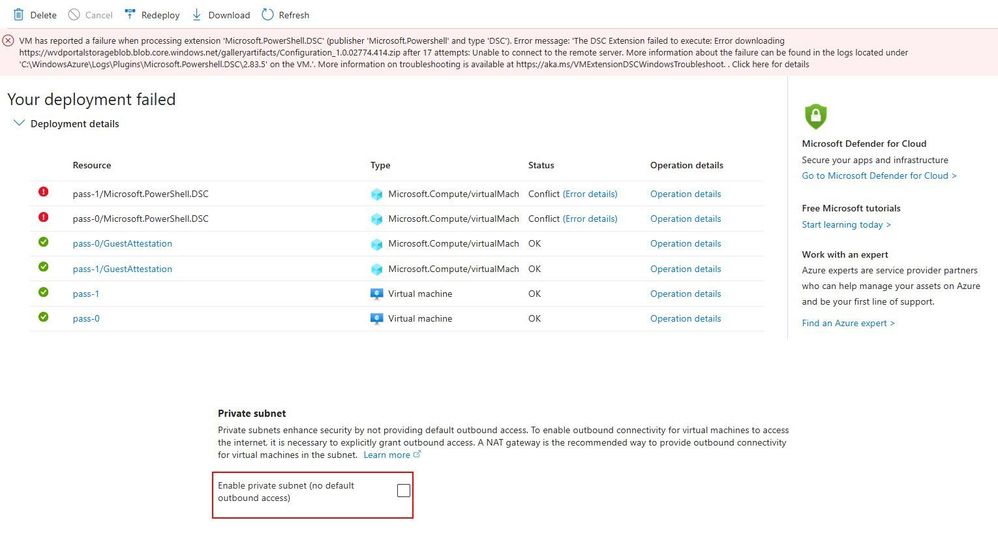998x533 pixels.
Task: Click compute cube icon in pass-1/Microsoft.PowerShell.DSC row
Action: tap(377, 194)
